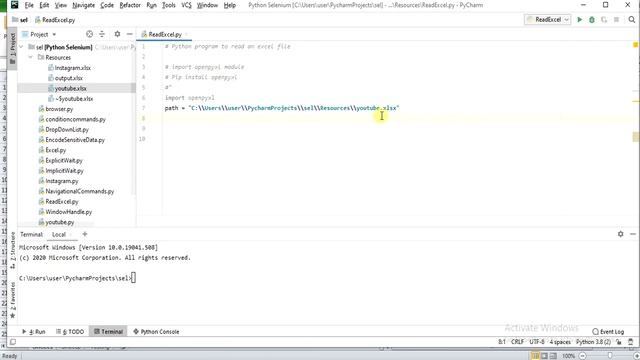Click the read-only lock icon in status bar
Image resolution: width=640 pixels, height=360 pixels.
pyautogui.click(x=619, y=342)
